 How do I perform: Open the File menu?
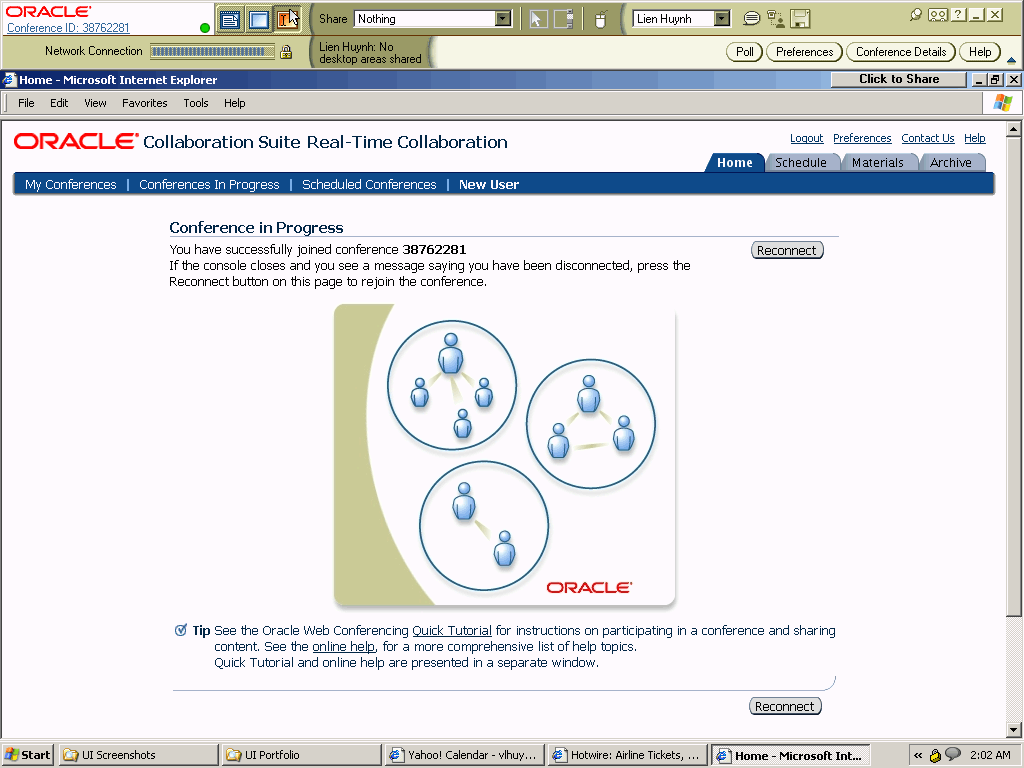coord(26,103)
